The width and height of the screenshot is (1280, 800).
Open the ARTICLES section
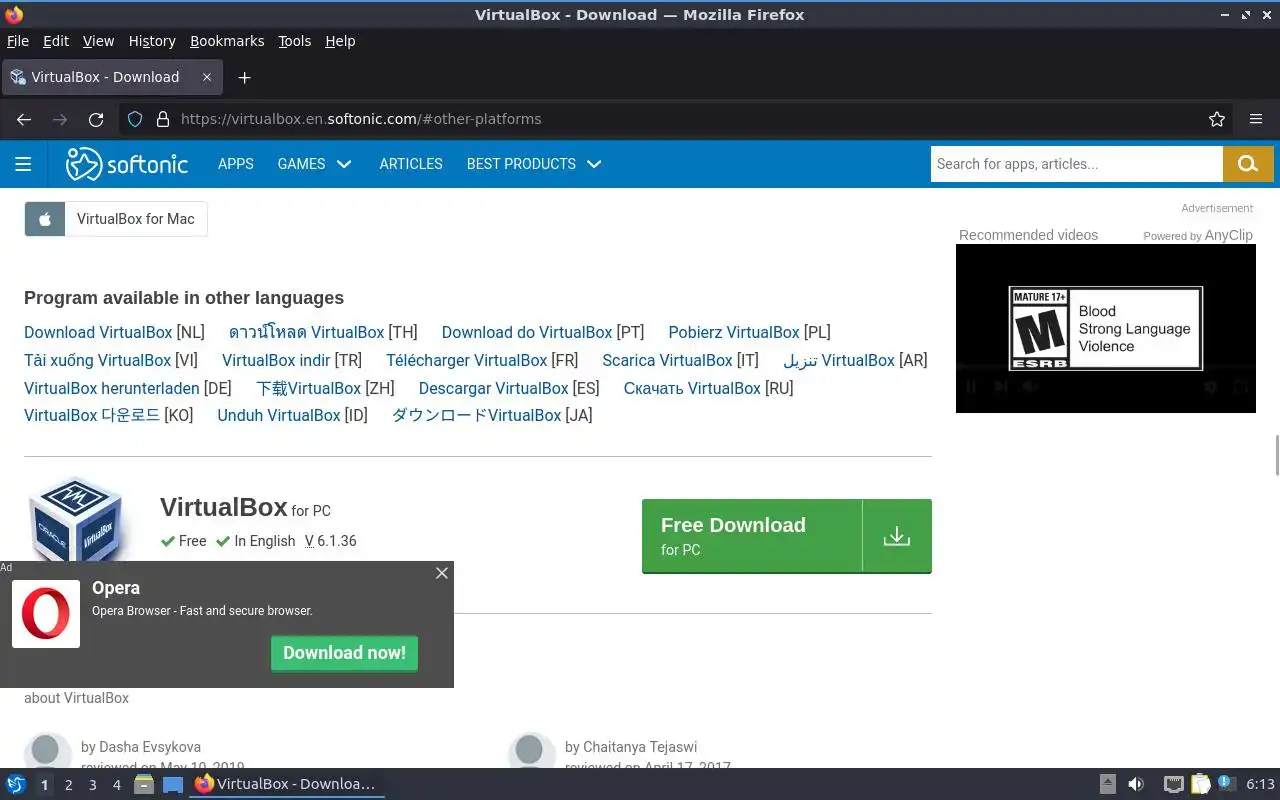coord(411,164)
